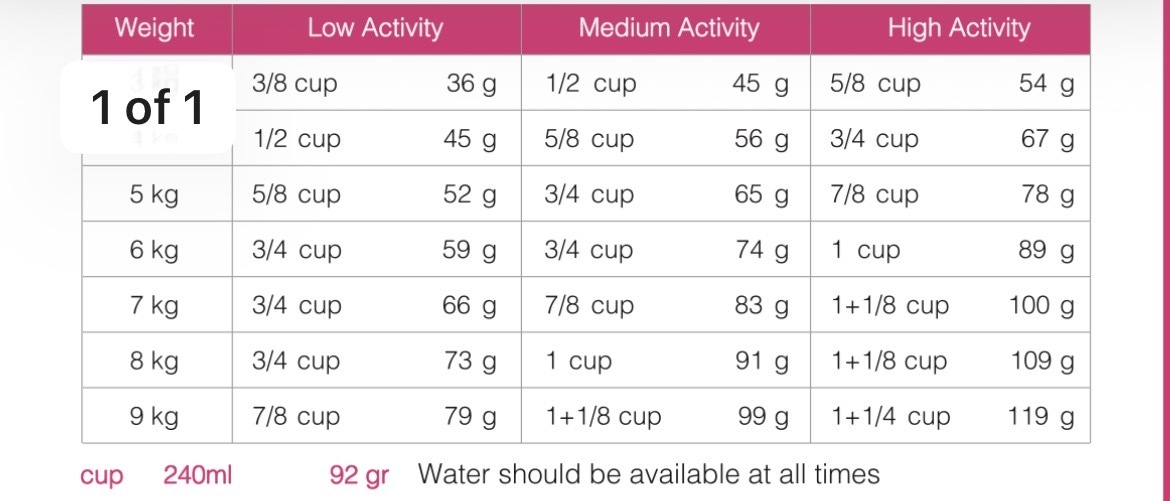Click the 8 kg weight row label
This screenshot has width=1170, height=501.
(x=154, y=361)
